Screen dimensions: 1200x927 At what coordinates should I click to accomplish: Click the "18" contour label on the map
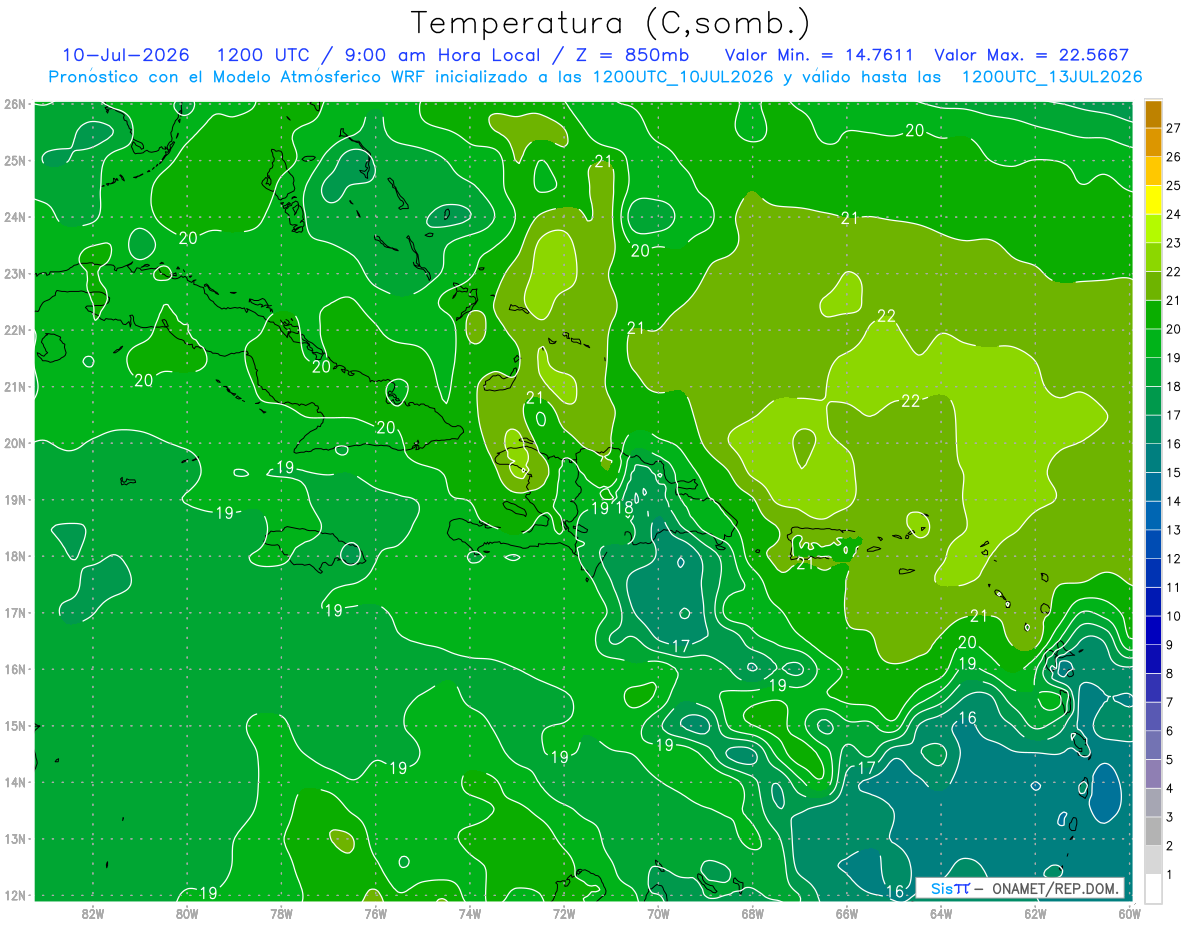pyautogui.click(x=624, y=508)
